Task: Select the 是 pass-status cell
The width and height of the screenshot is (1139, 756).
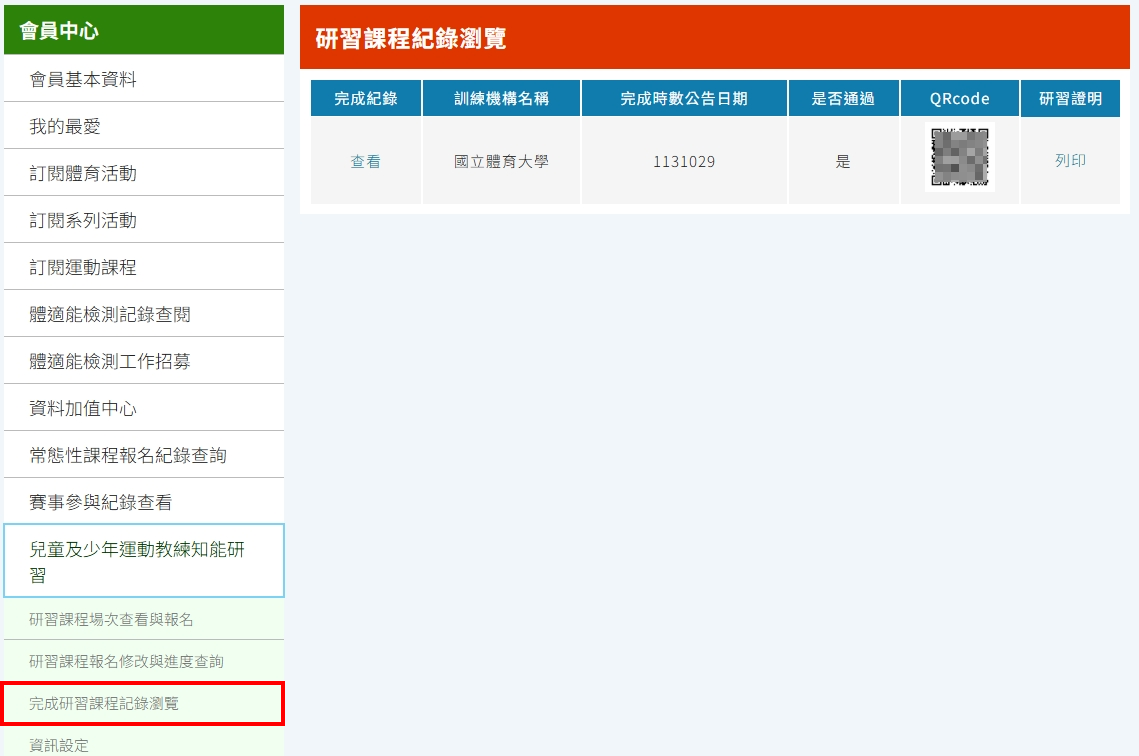Action: click(843, 161)
